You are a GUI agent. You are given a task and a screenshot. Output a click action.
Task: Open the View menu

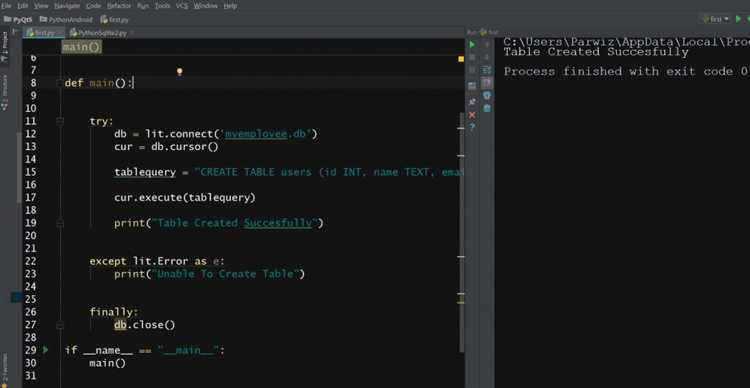pyautogui.click(x=41, y=6)
